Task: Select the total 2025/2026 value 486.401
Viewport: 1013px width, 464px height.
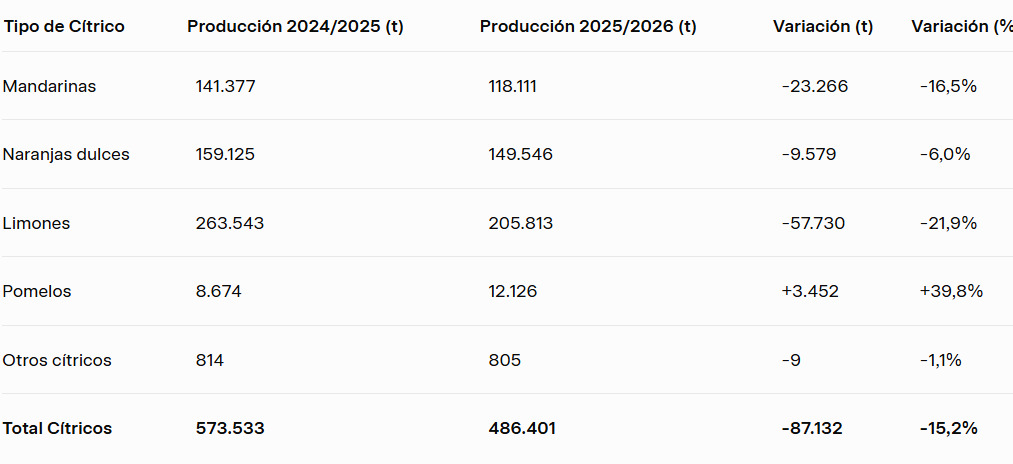Action: click(x=522, y=428)
